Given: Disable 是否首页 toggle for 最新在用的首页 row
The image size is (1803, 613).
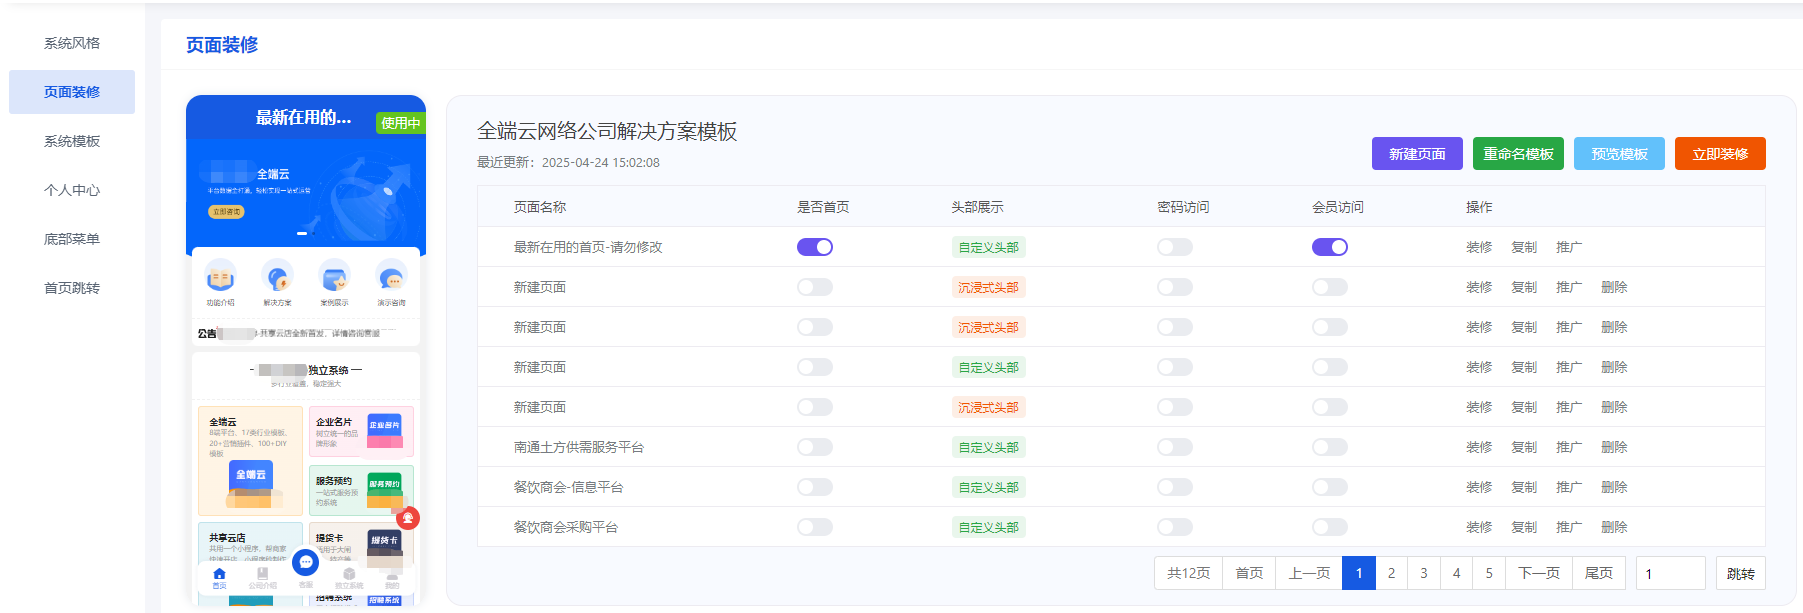Looking at the screenshot, I should (814, 247).
